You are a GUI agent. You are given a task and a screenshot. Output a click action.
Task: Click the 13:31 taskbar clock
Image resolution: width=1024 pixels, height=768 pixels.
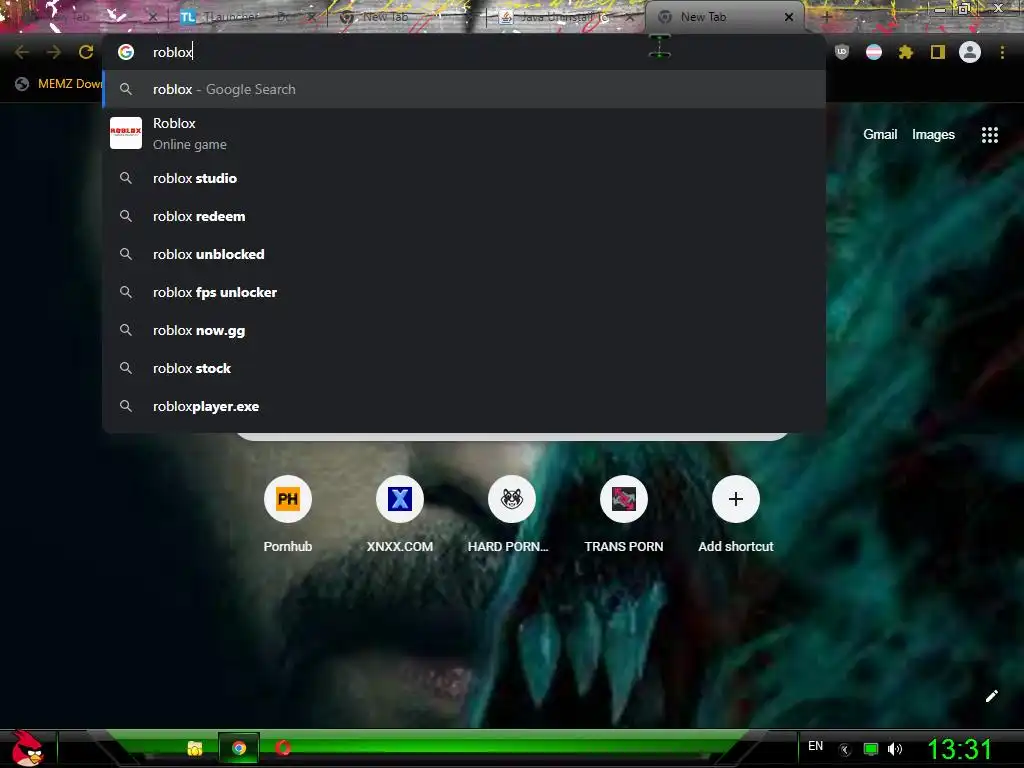(960, 749)
